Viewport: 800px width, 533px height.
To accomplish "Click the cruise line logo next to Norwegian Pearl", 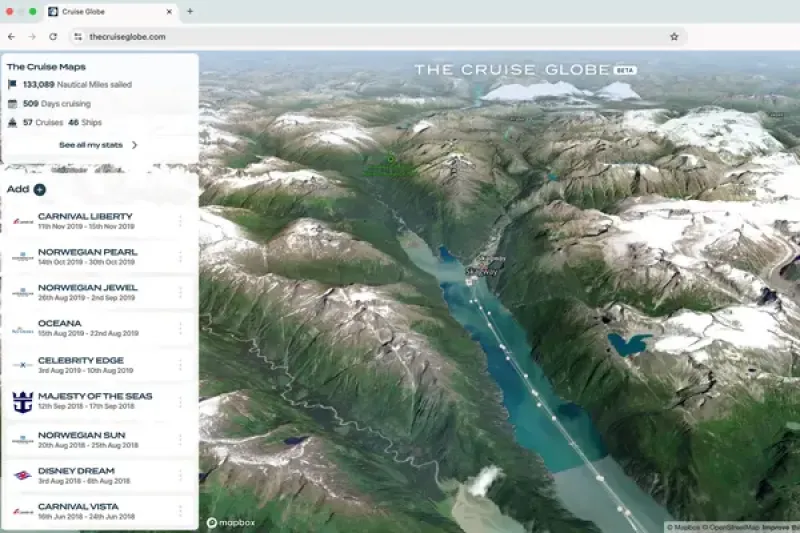I will (22, 257).
